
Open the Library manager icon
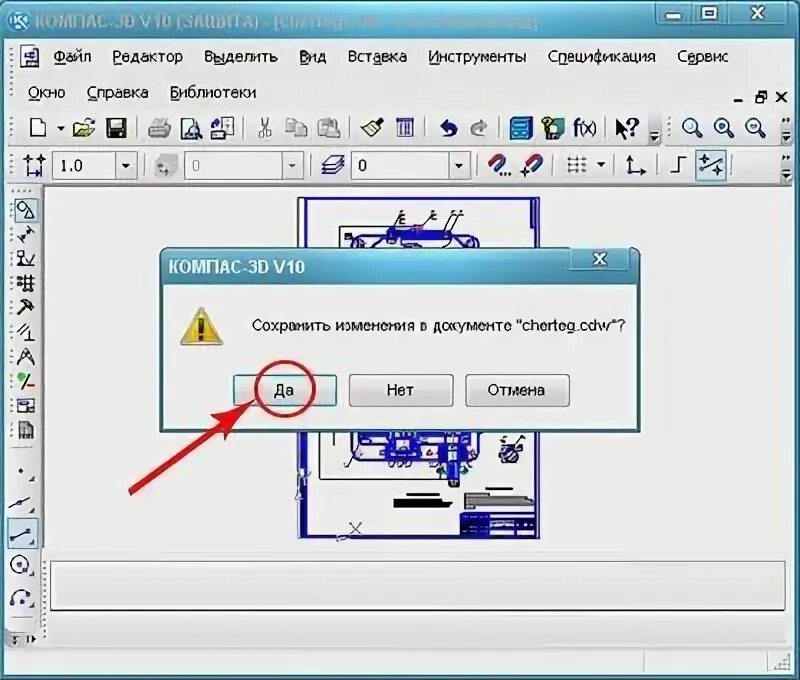(521, 128)
